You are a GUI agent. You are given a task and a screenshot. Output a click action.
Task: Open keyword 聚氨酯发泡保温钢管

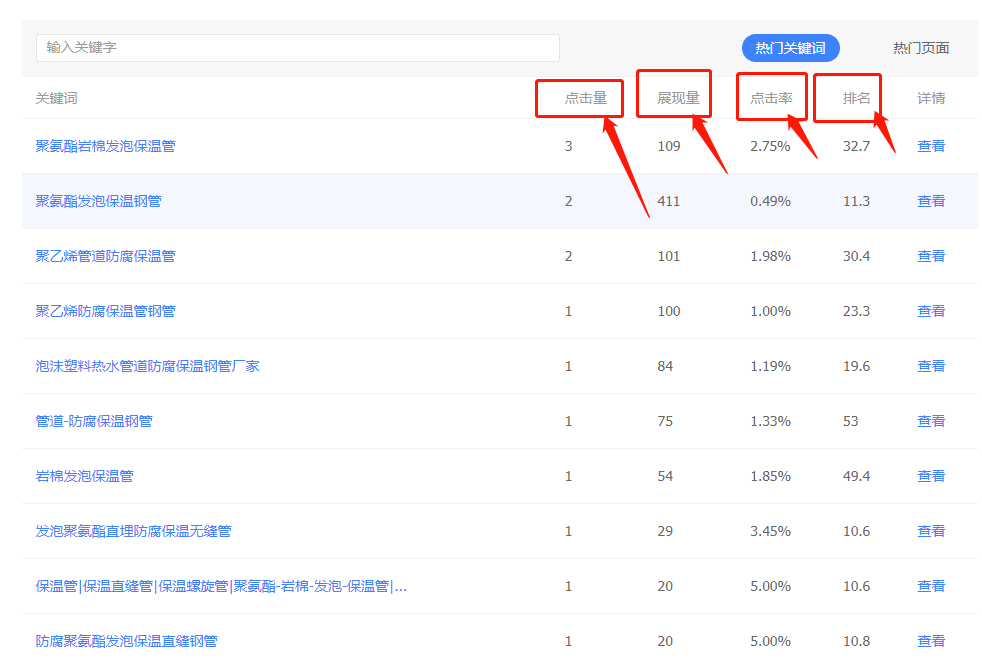[98, 201]
